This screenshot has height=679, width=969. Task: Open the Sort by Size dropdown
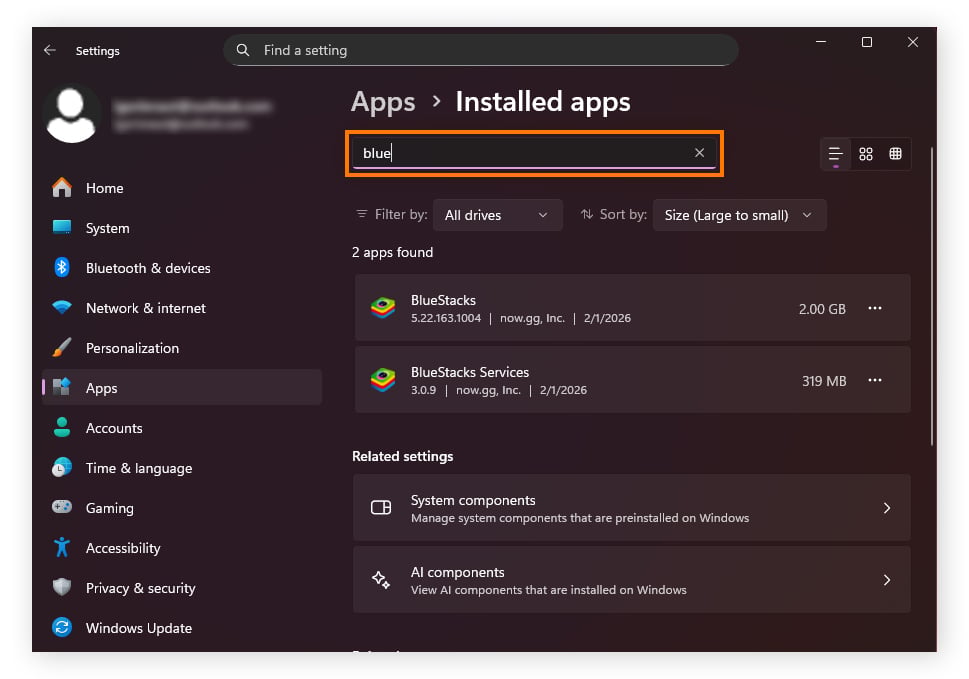pos(739,215)
